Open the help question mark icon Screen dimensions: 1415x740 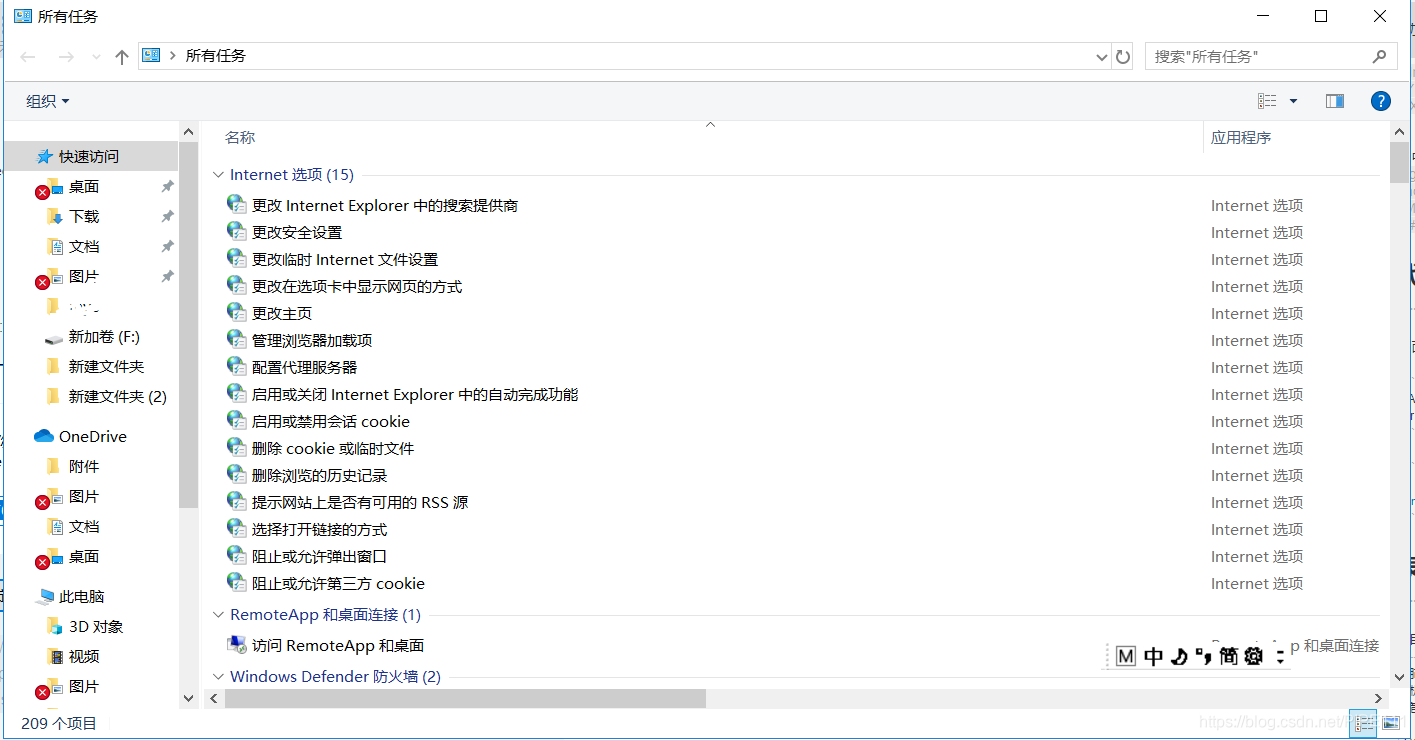pyautogui.click(x=1381, y=101)
